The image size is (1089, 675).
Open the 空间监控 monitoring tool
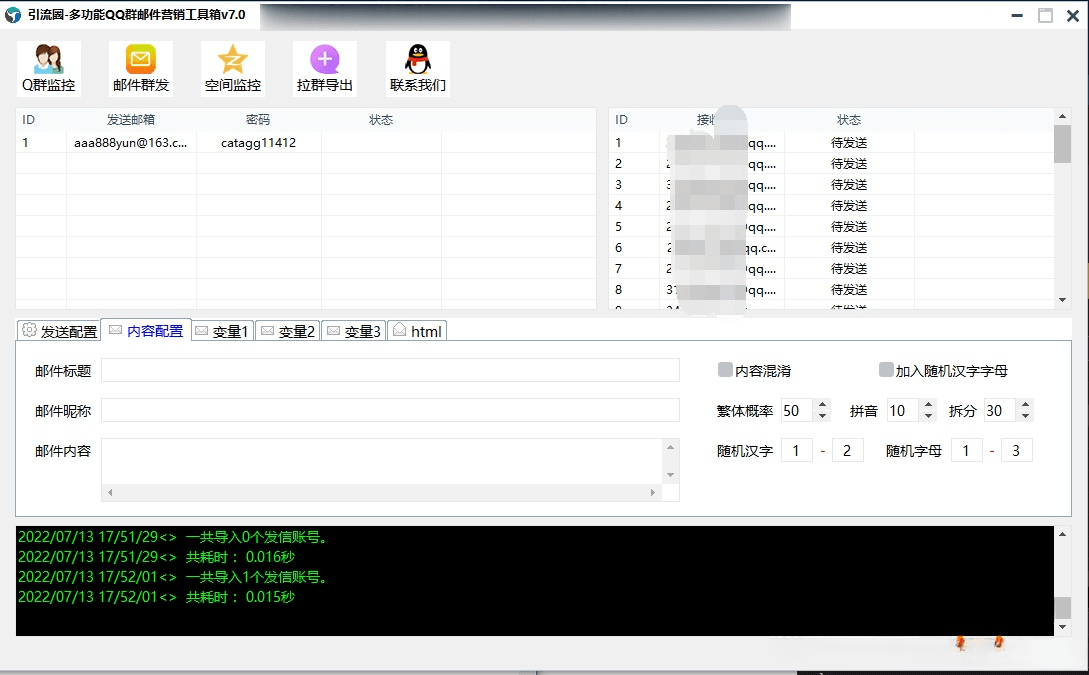[x=232, y=67]
